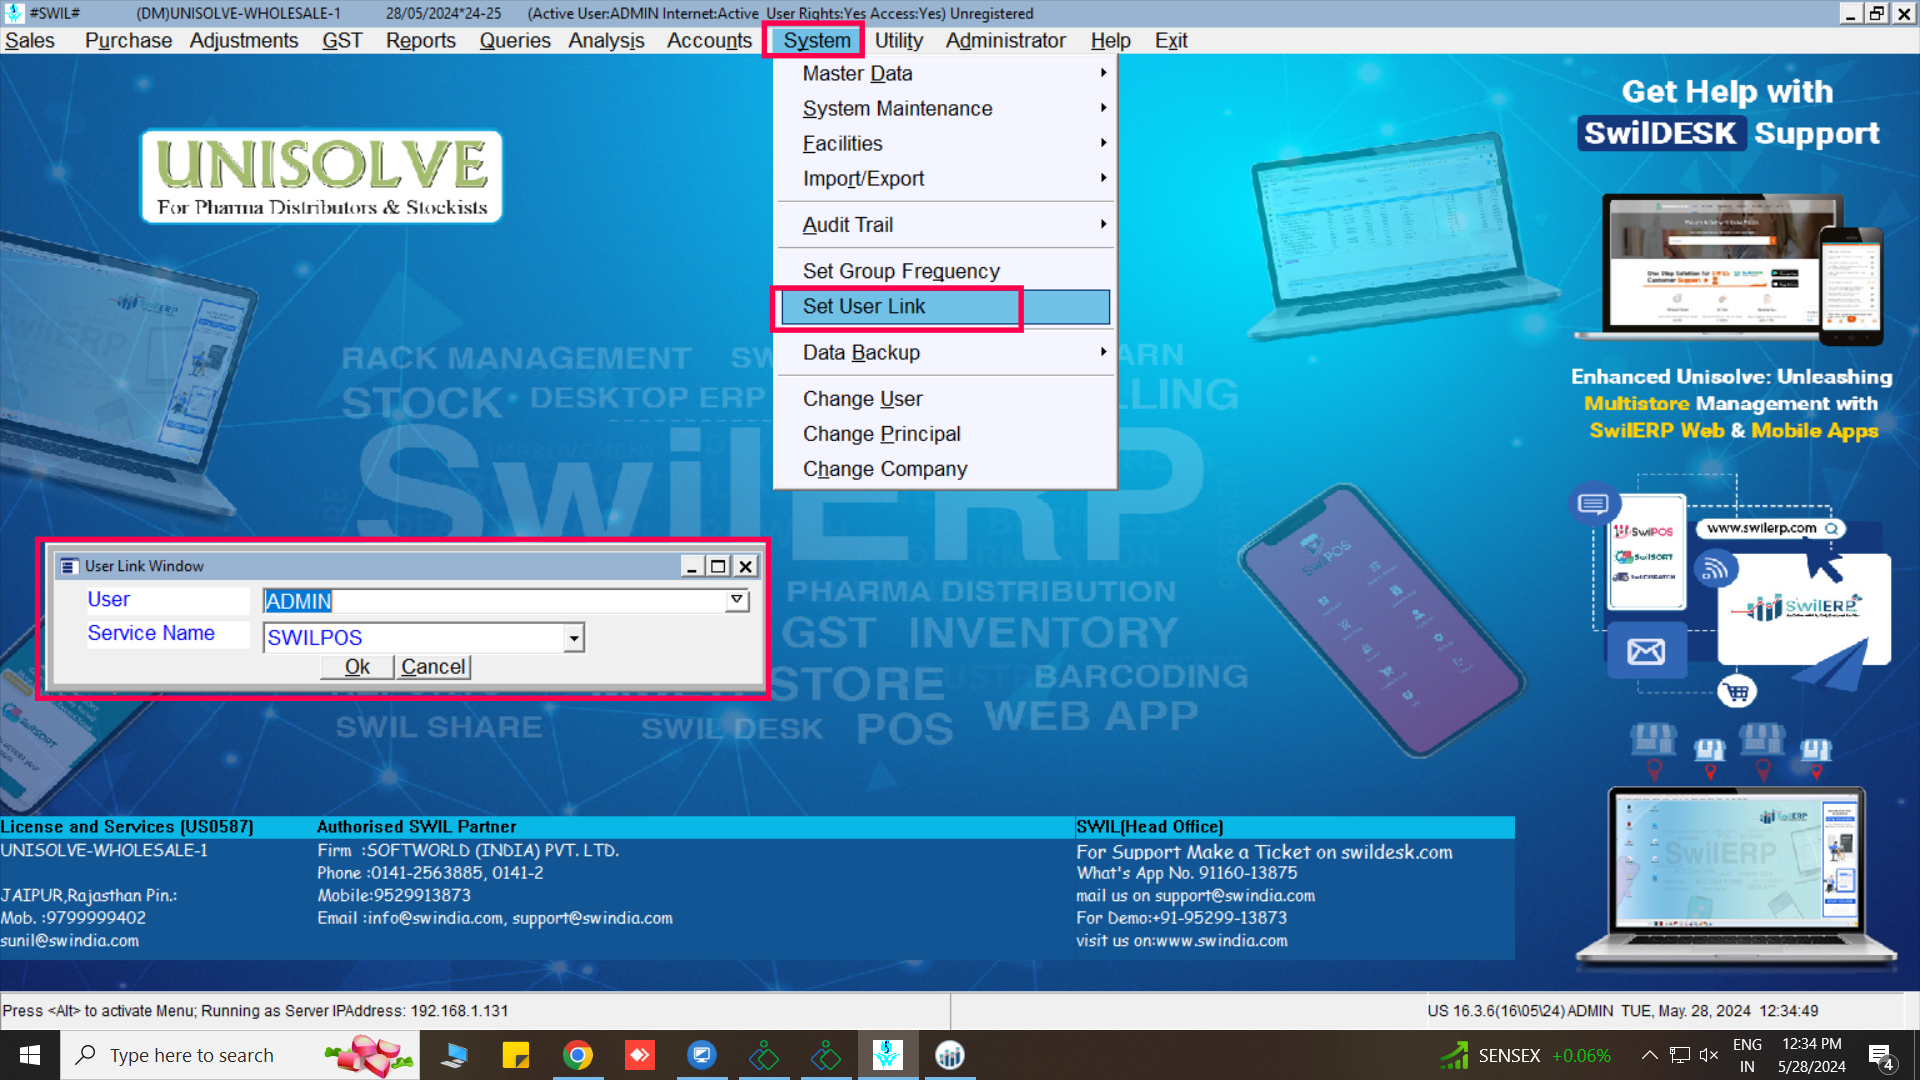The image size is (1920, 1080).
Task: Choose Change Company
Action: pos(945,468)
